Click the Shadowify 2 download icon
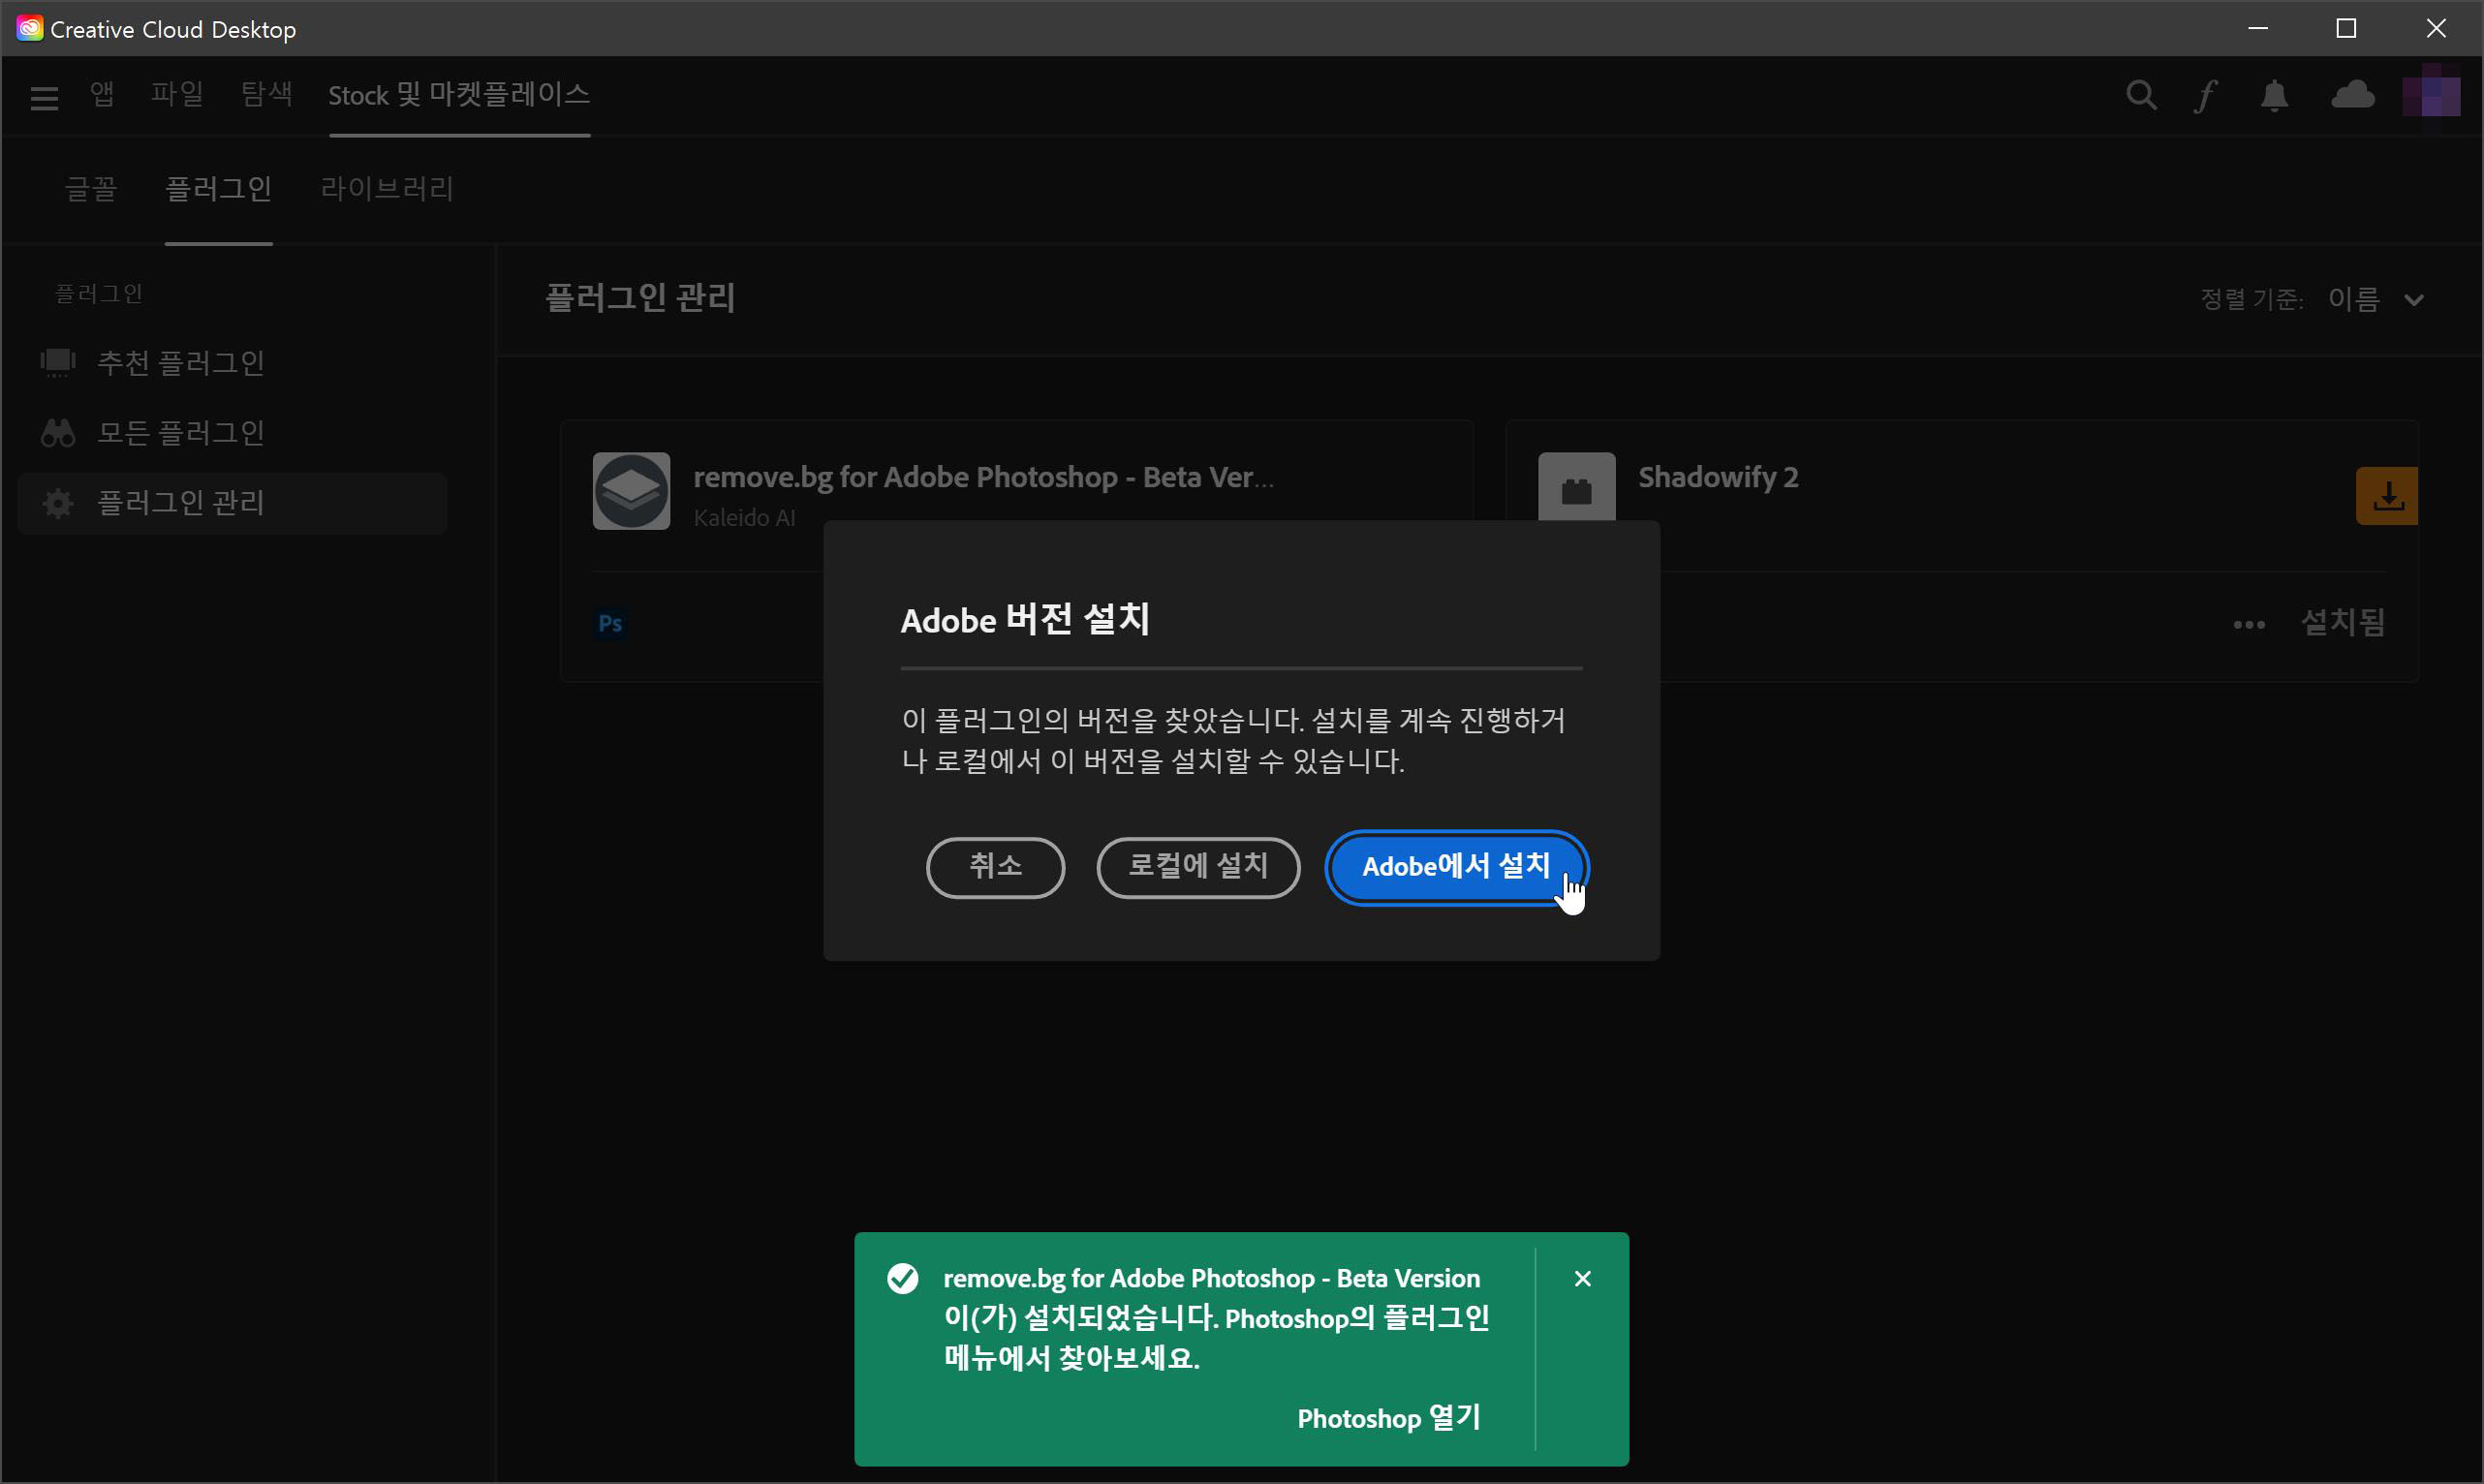 click(x=2387, y=496)
